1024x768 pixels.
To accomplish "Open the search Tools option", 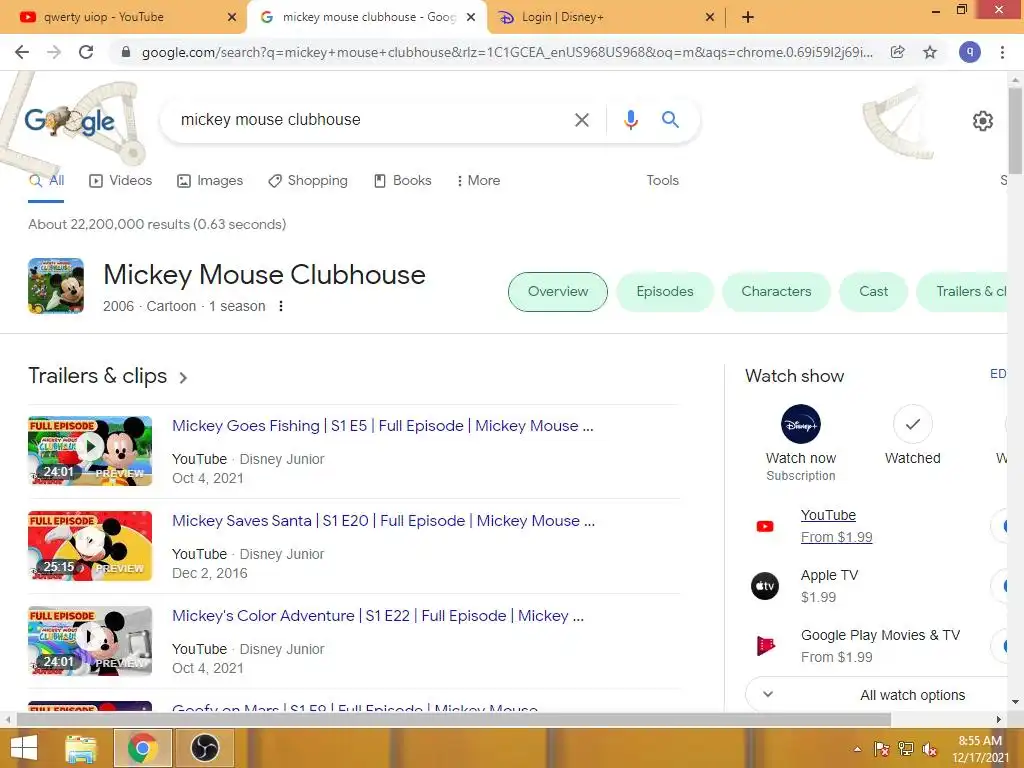I will (x=662, y=181).
